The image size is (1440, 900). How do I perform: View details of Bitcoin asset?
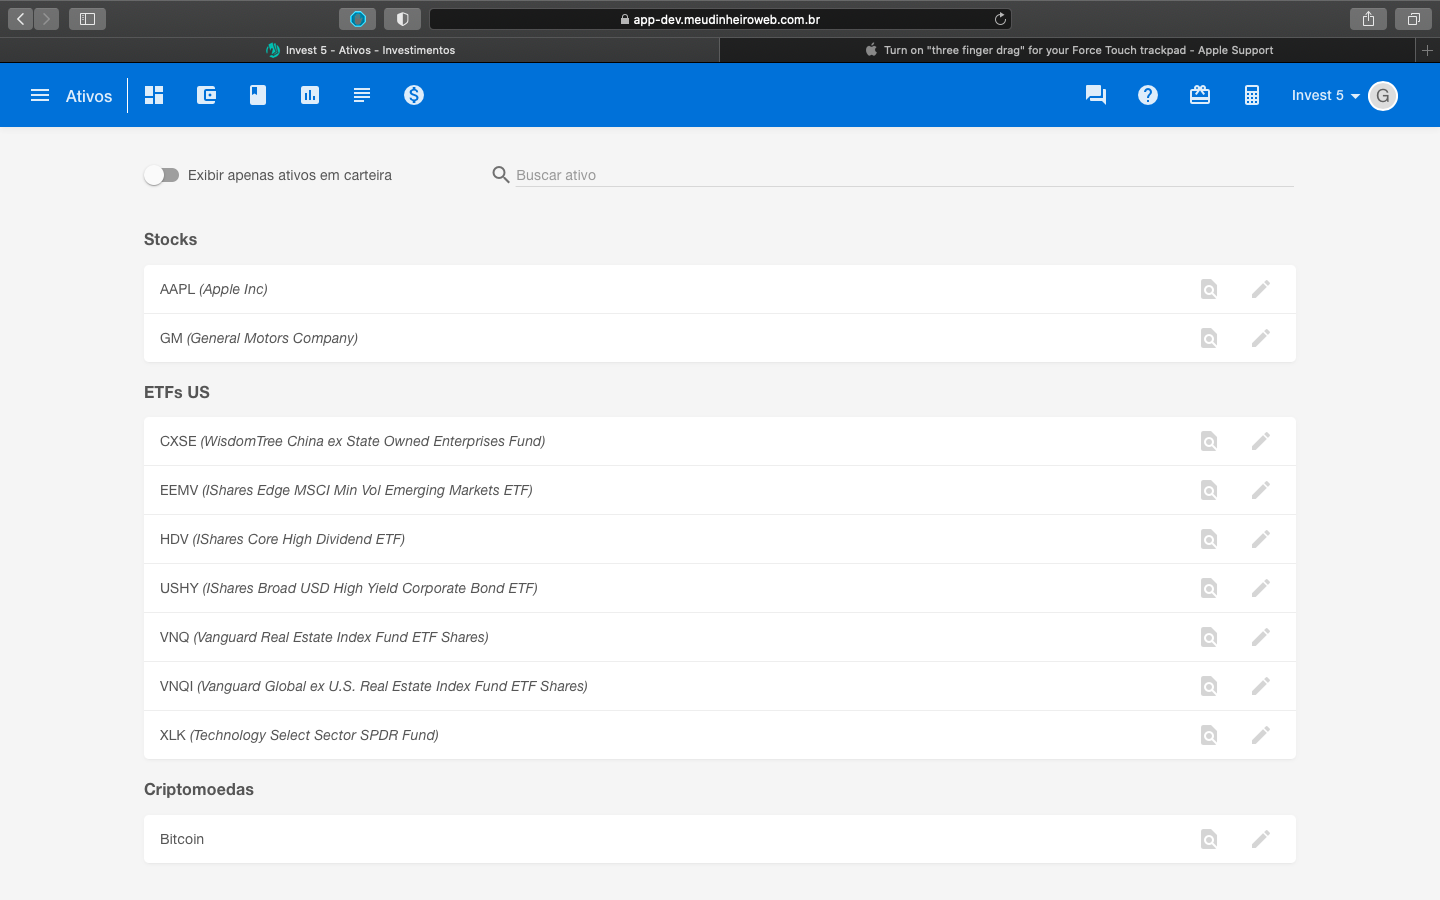[1209, 839]
